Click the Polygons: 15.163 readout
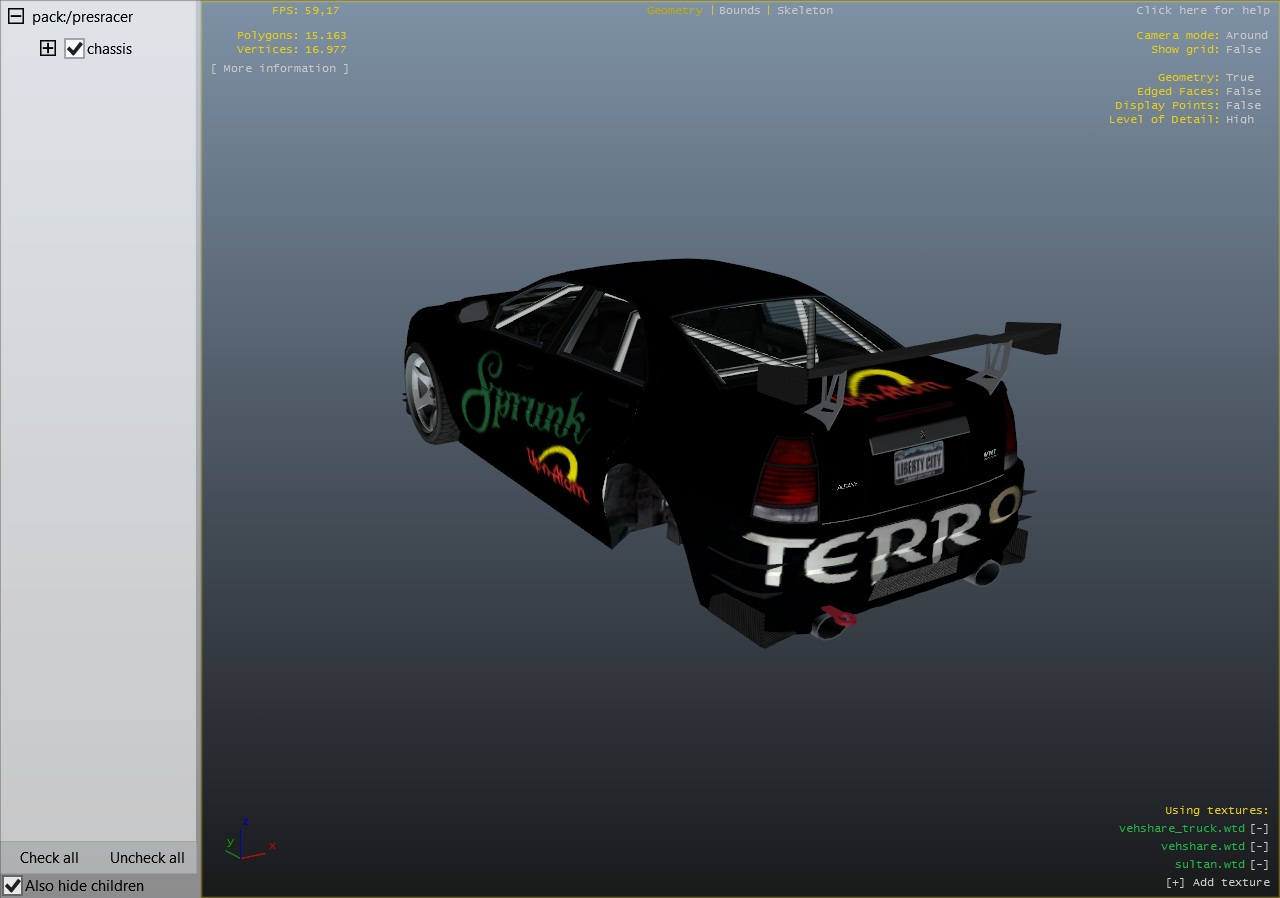Screen dimensions: 1280x898 (291, 35)
